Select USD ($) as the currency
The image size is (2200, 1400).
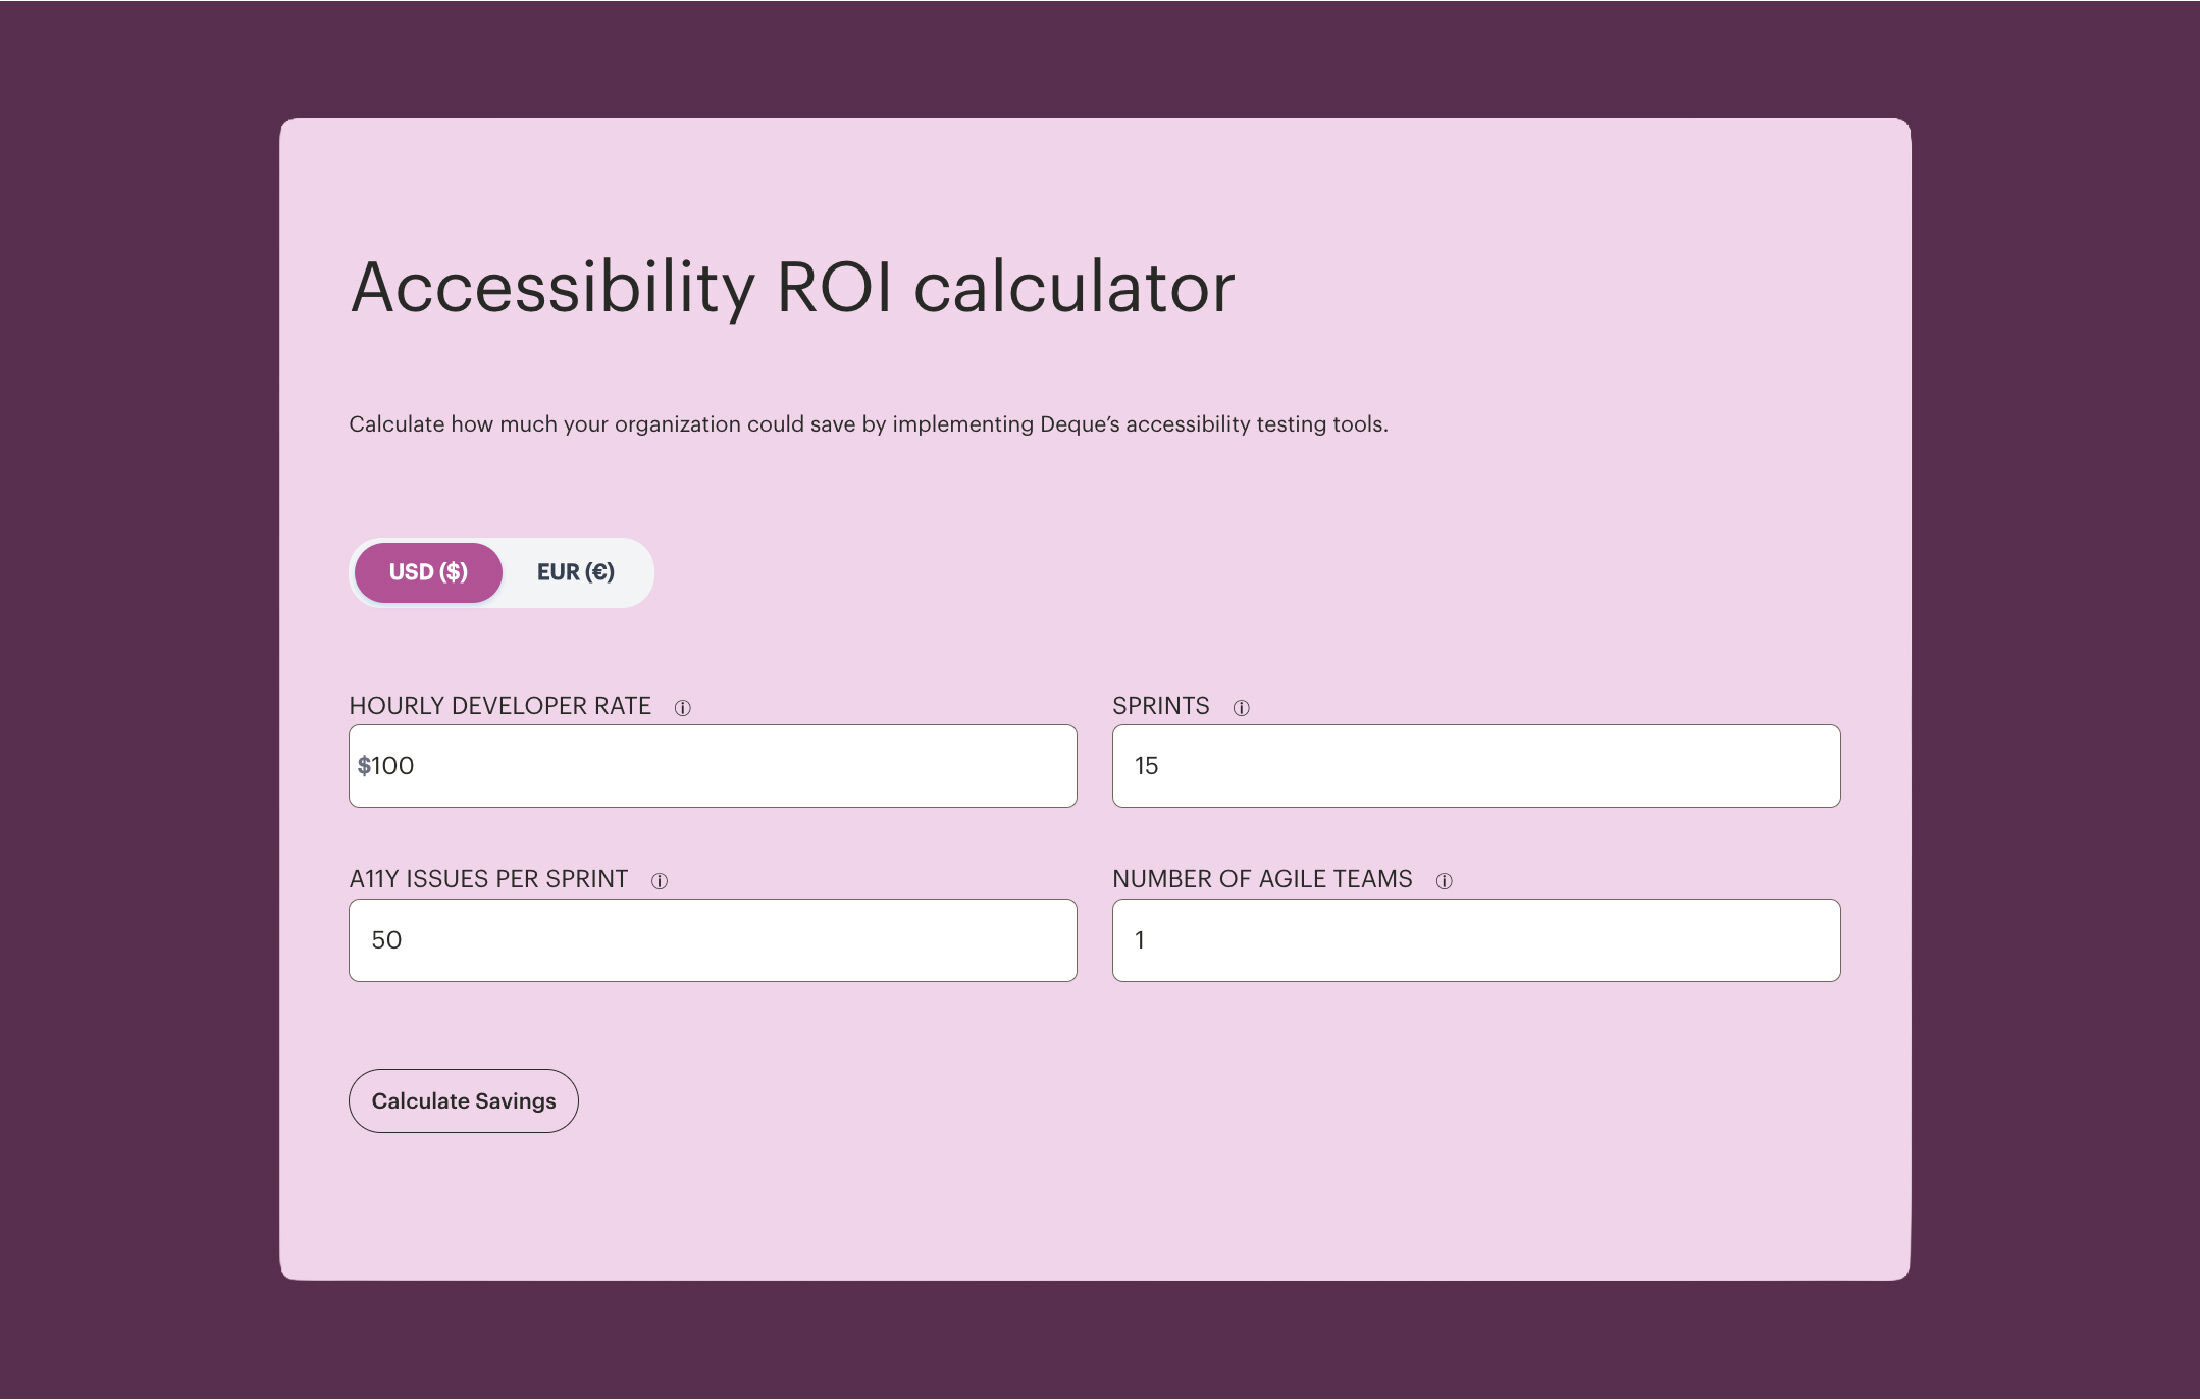pos(428,572)
